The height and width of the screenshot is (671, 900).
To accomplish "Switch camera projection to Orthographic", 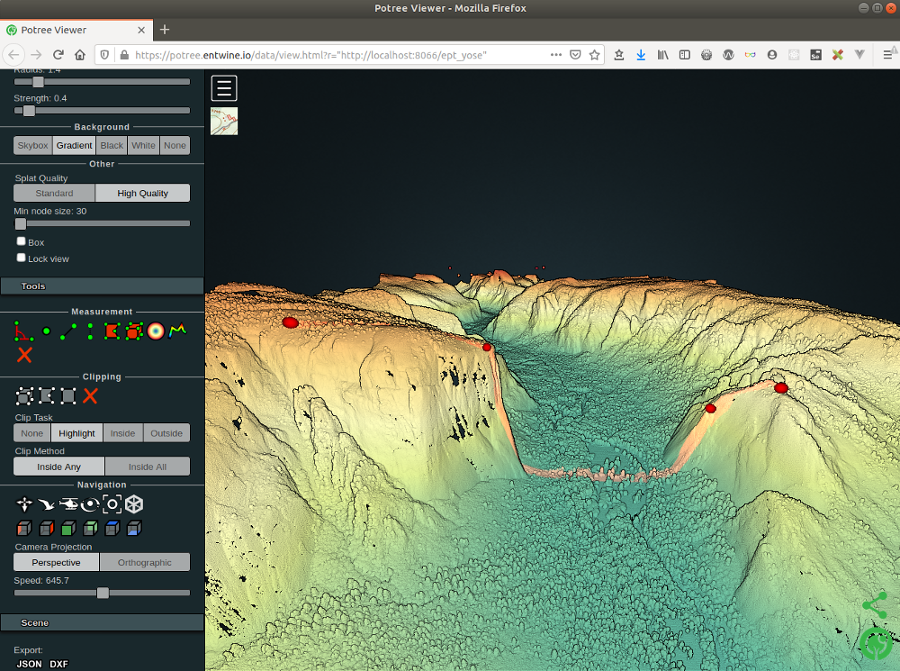I will (144, 562).
